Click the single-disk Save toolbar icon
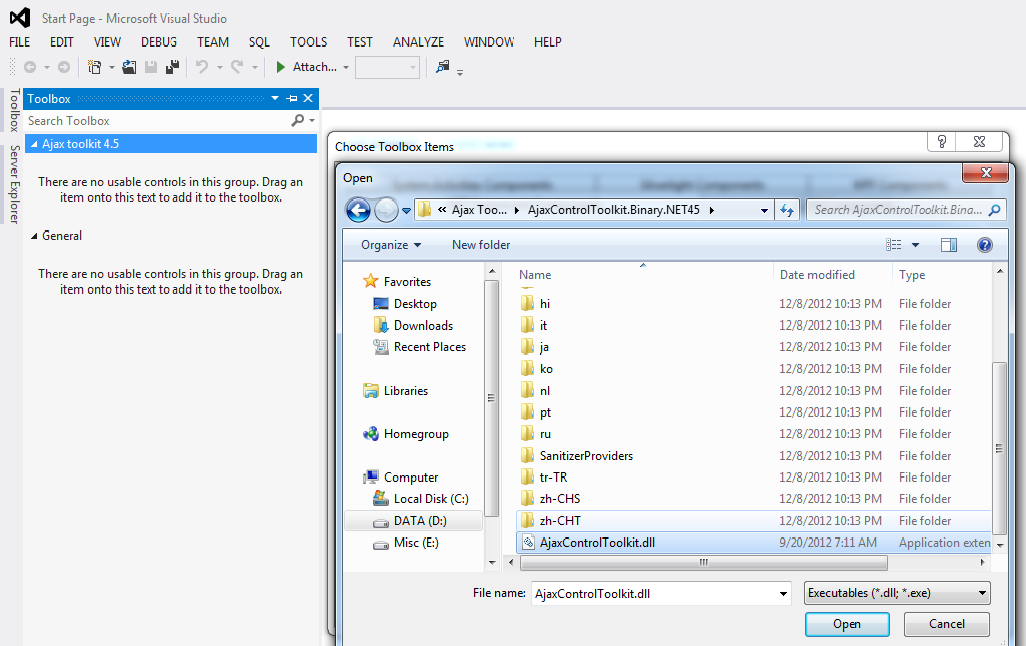The width and height of the screenshot is (1026, 646). tap(150, 67)
